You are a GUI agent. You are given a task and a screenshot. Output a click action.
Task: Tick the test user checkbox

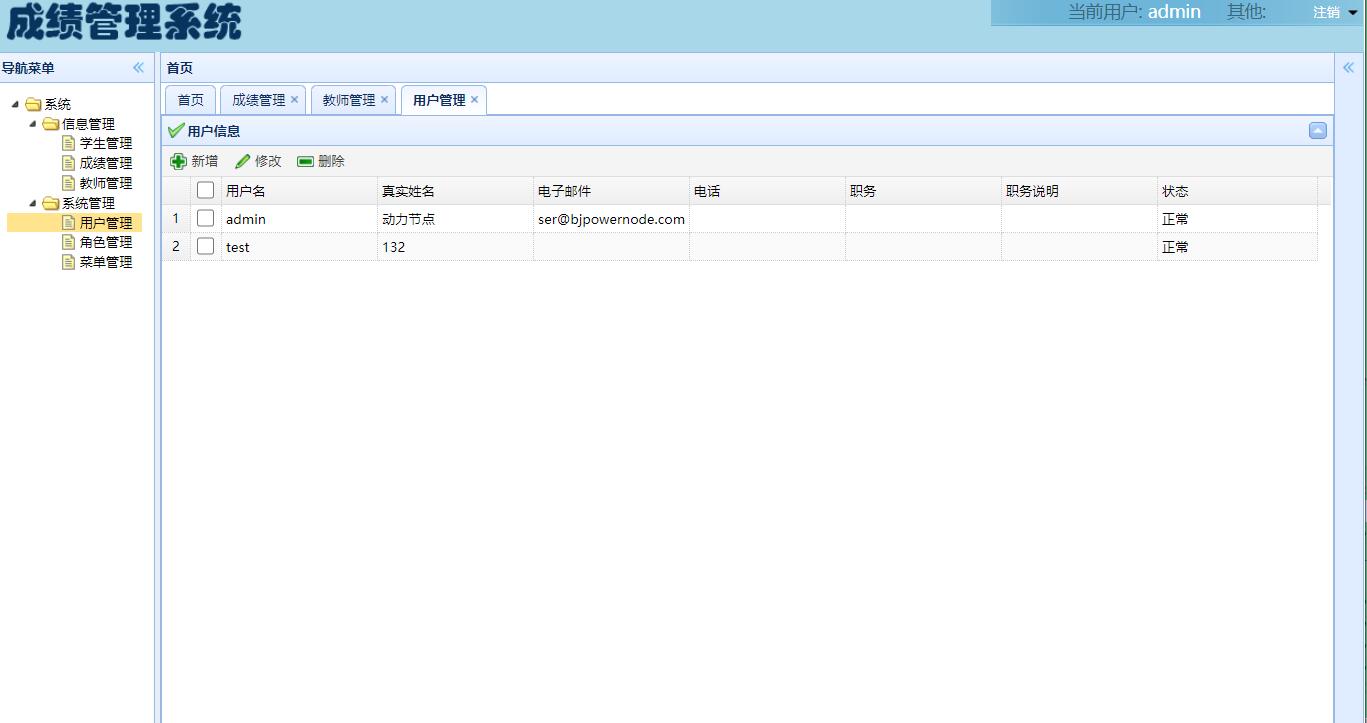205,246
